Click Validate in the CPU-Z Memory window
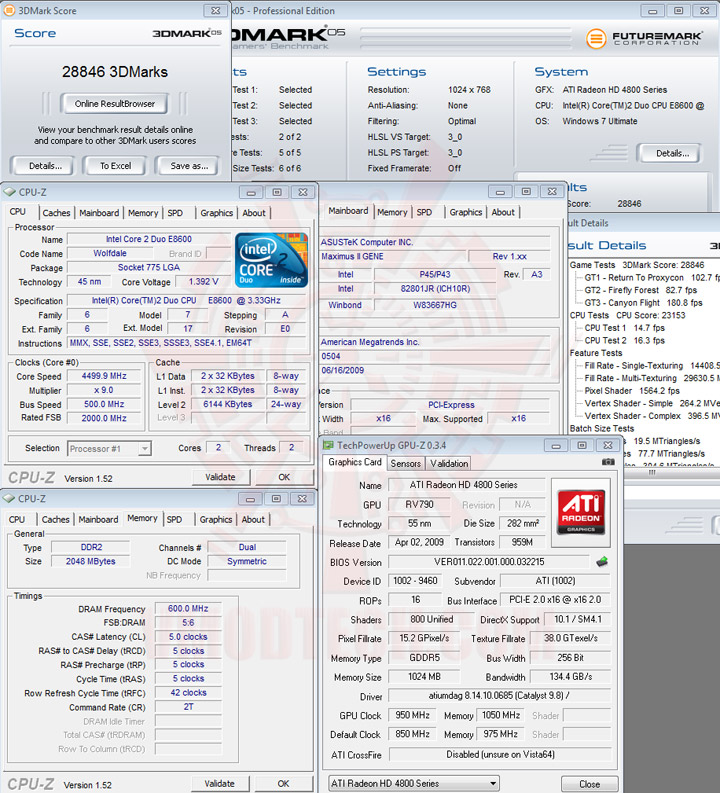Image resolution: width=720 pixels, height=793 pixels. pyautogui.click(x=219, y=783)
